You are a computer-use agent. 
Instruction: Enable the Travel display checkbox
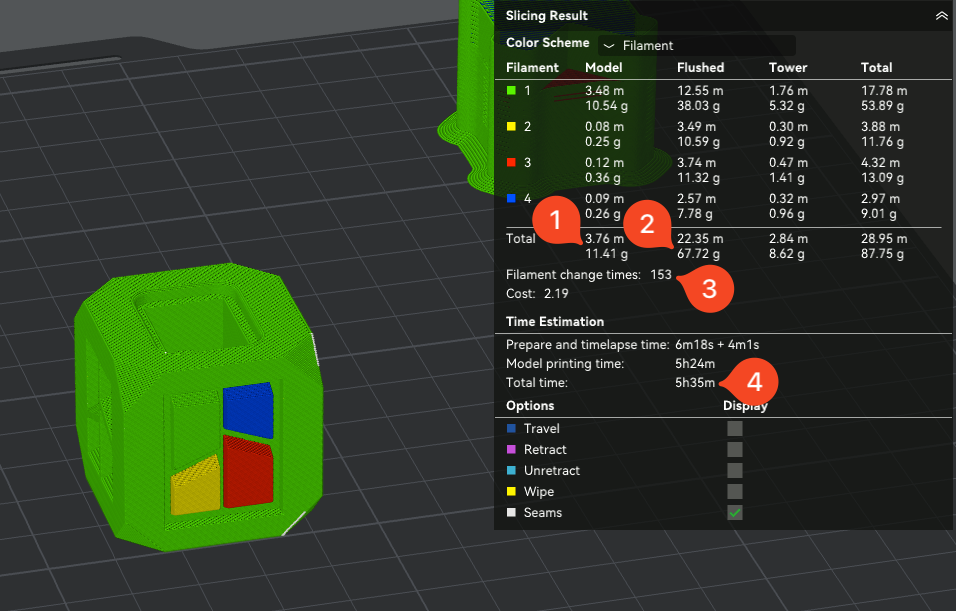(735, 428)
